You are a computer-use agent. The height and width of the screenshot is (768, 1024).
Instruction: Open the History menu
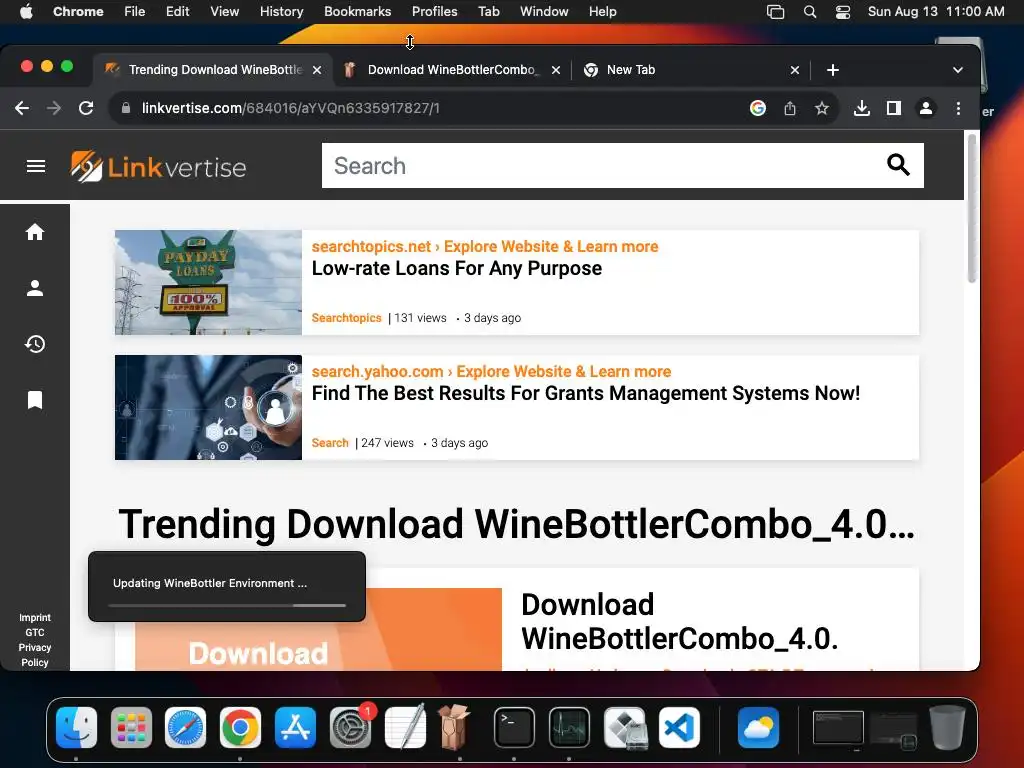coord(281,11)
